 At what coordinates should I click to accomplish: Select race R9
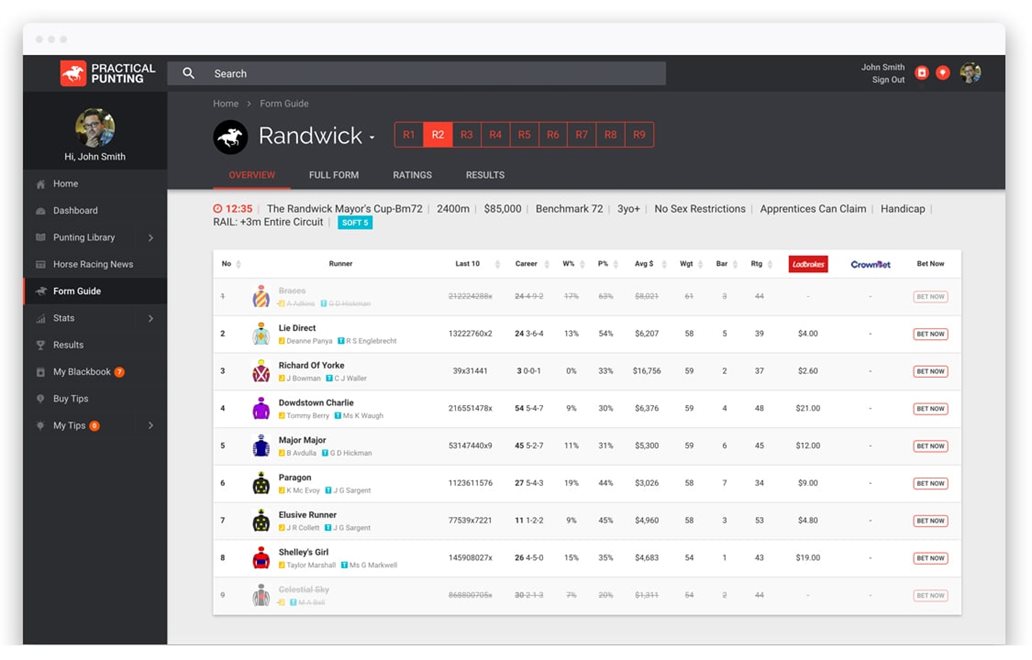pos(639,134)
